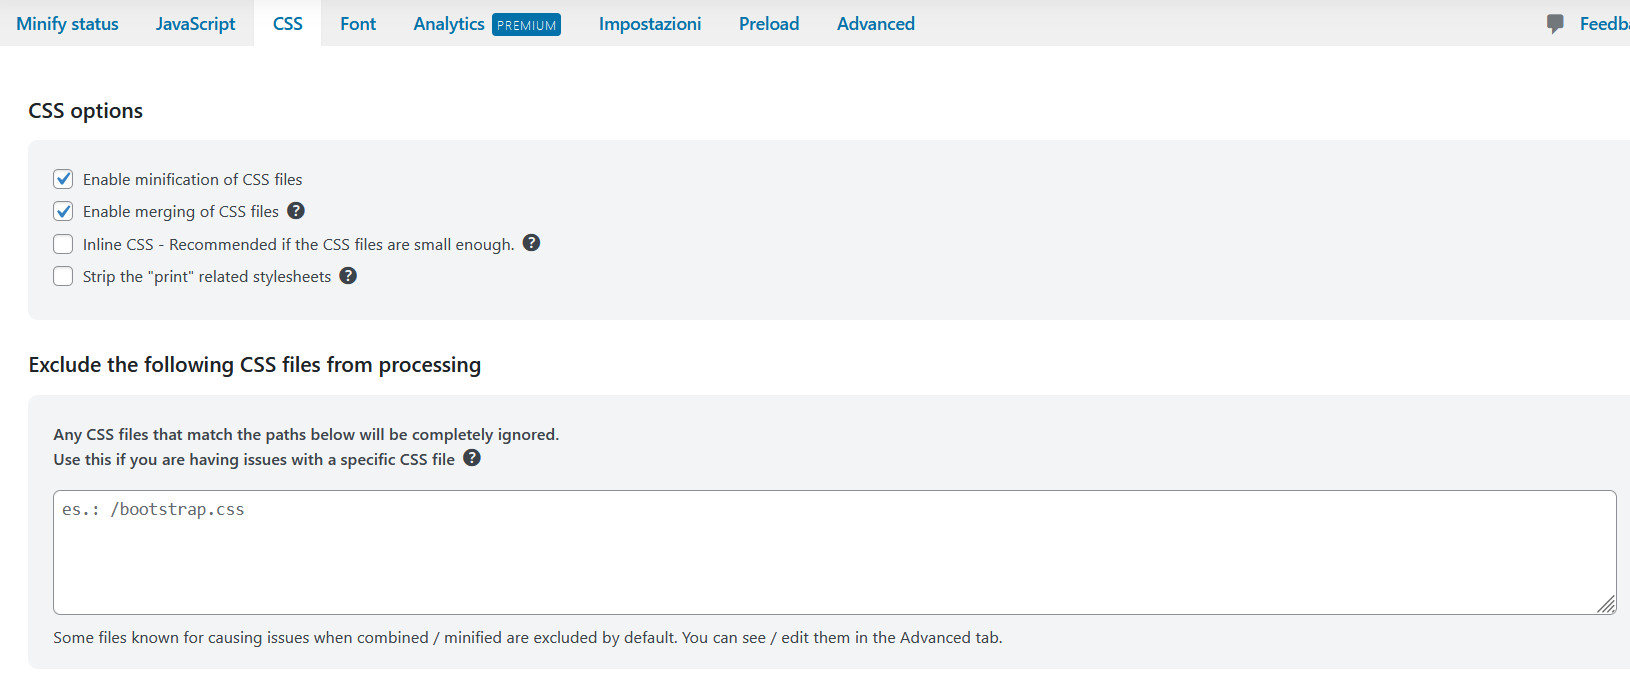This screenshot has width=1630, height=683.
Task: Click the note about files excluded by default
Action: pos(528,637)
